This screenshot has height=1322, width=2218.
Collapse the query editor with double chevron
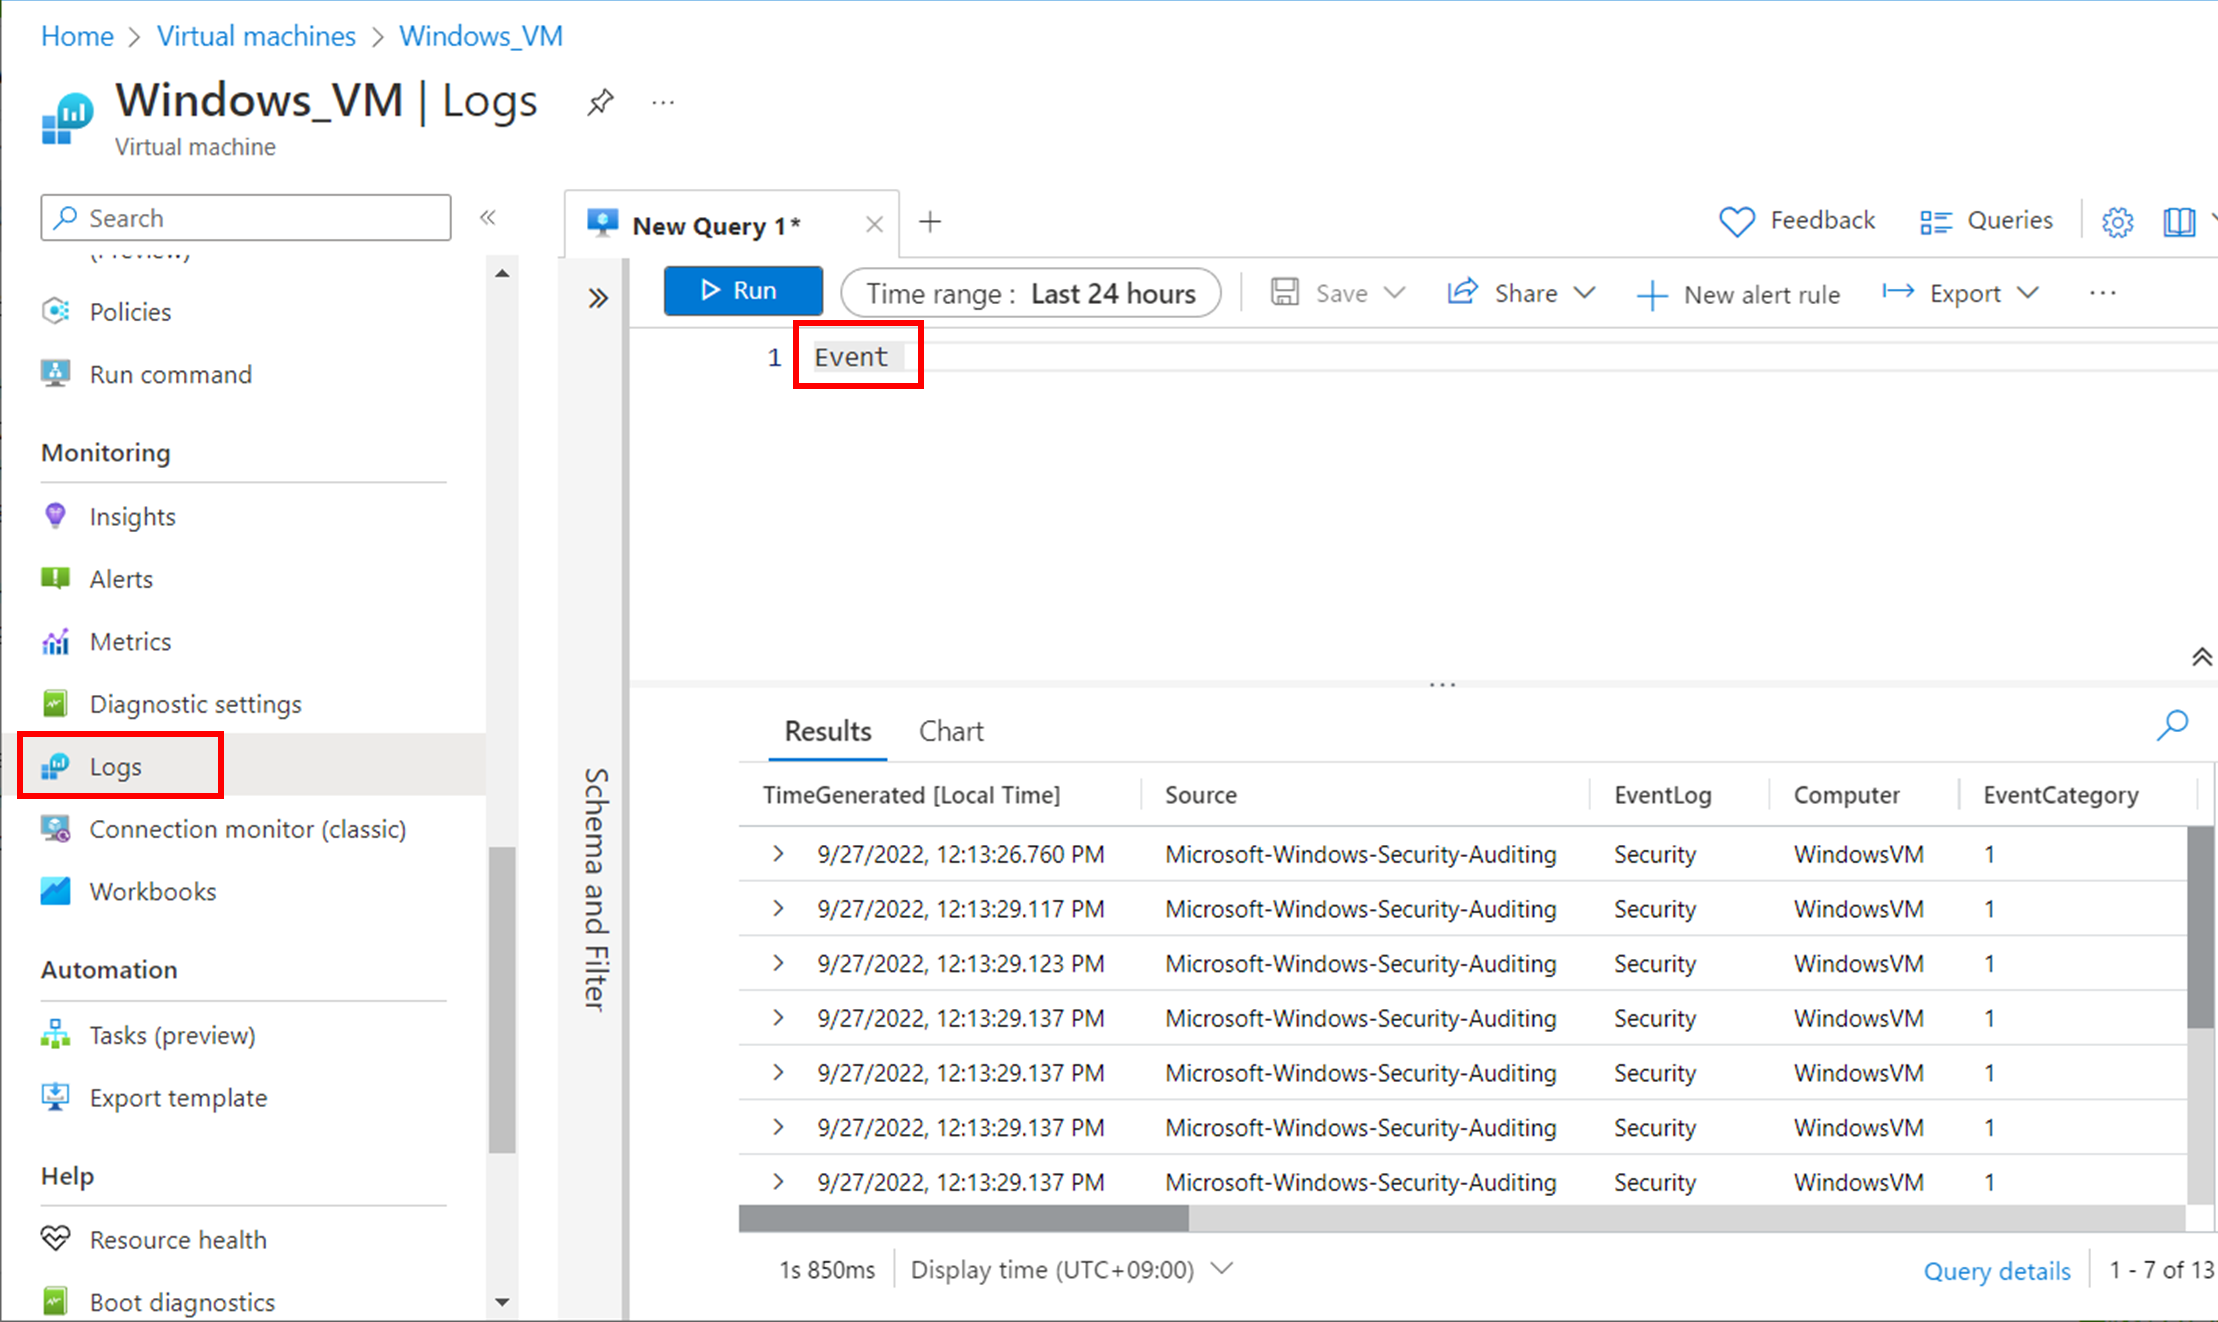coord(2201,657)
